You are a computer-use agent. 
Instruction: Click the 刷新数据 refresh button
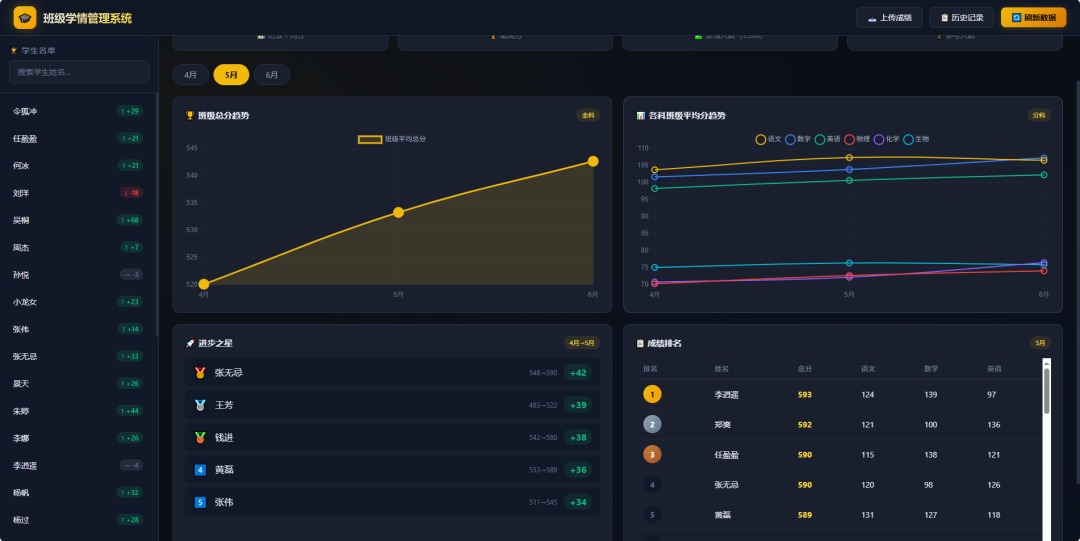click(x=1033, y=18)
